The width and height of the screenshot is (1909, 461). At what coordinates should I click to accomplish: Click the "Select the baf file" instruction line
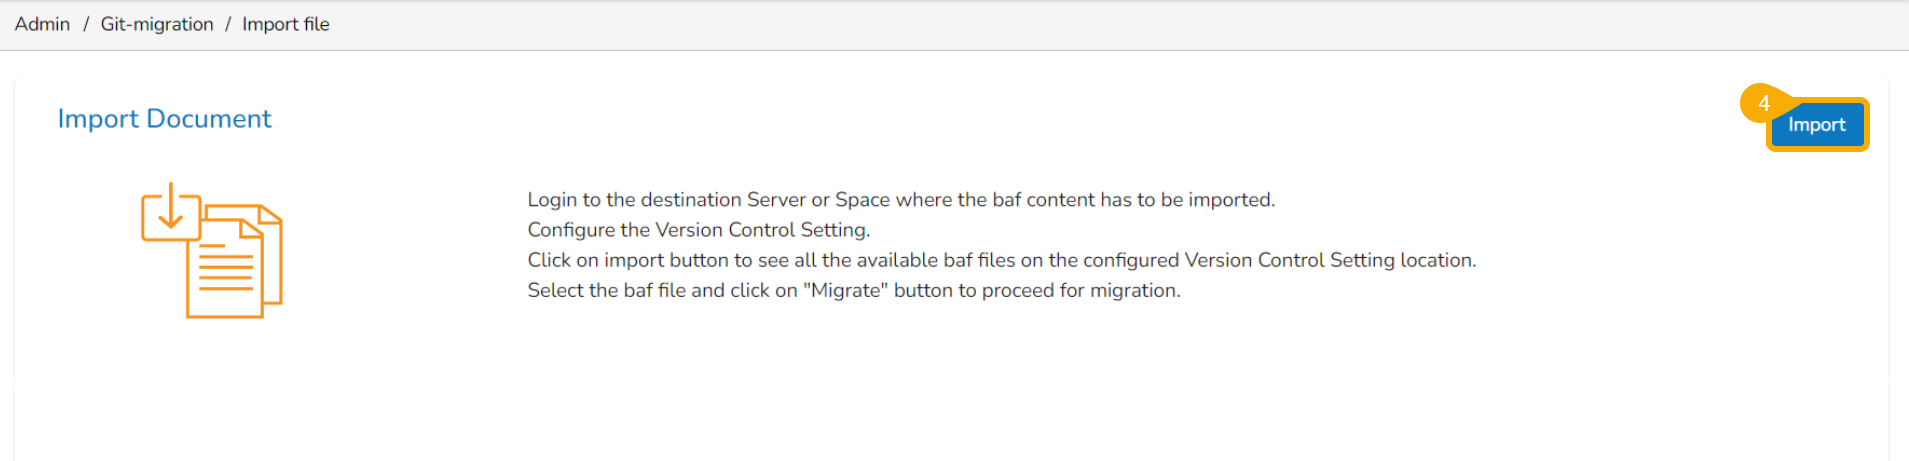click(853, 290)
